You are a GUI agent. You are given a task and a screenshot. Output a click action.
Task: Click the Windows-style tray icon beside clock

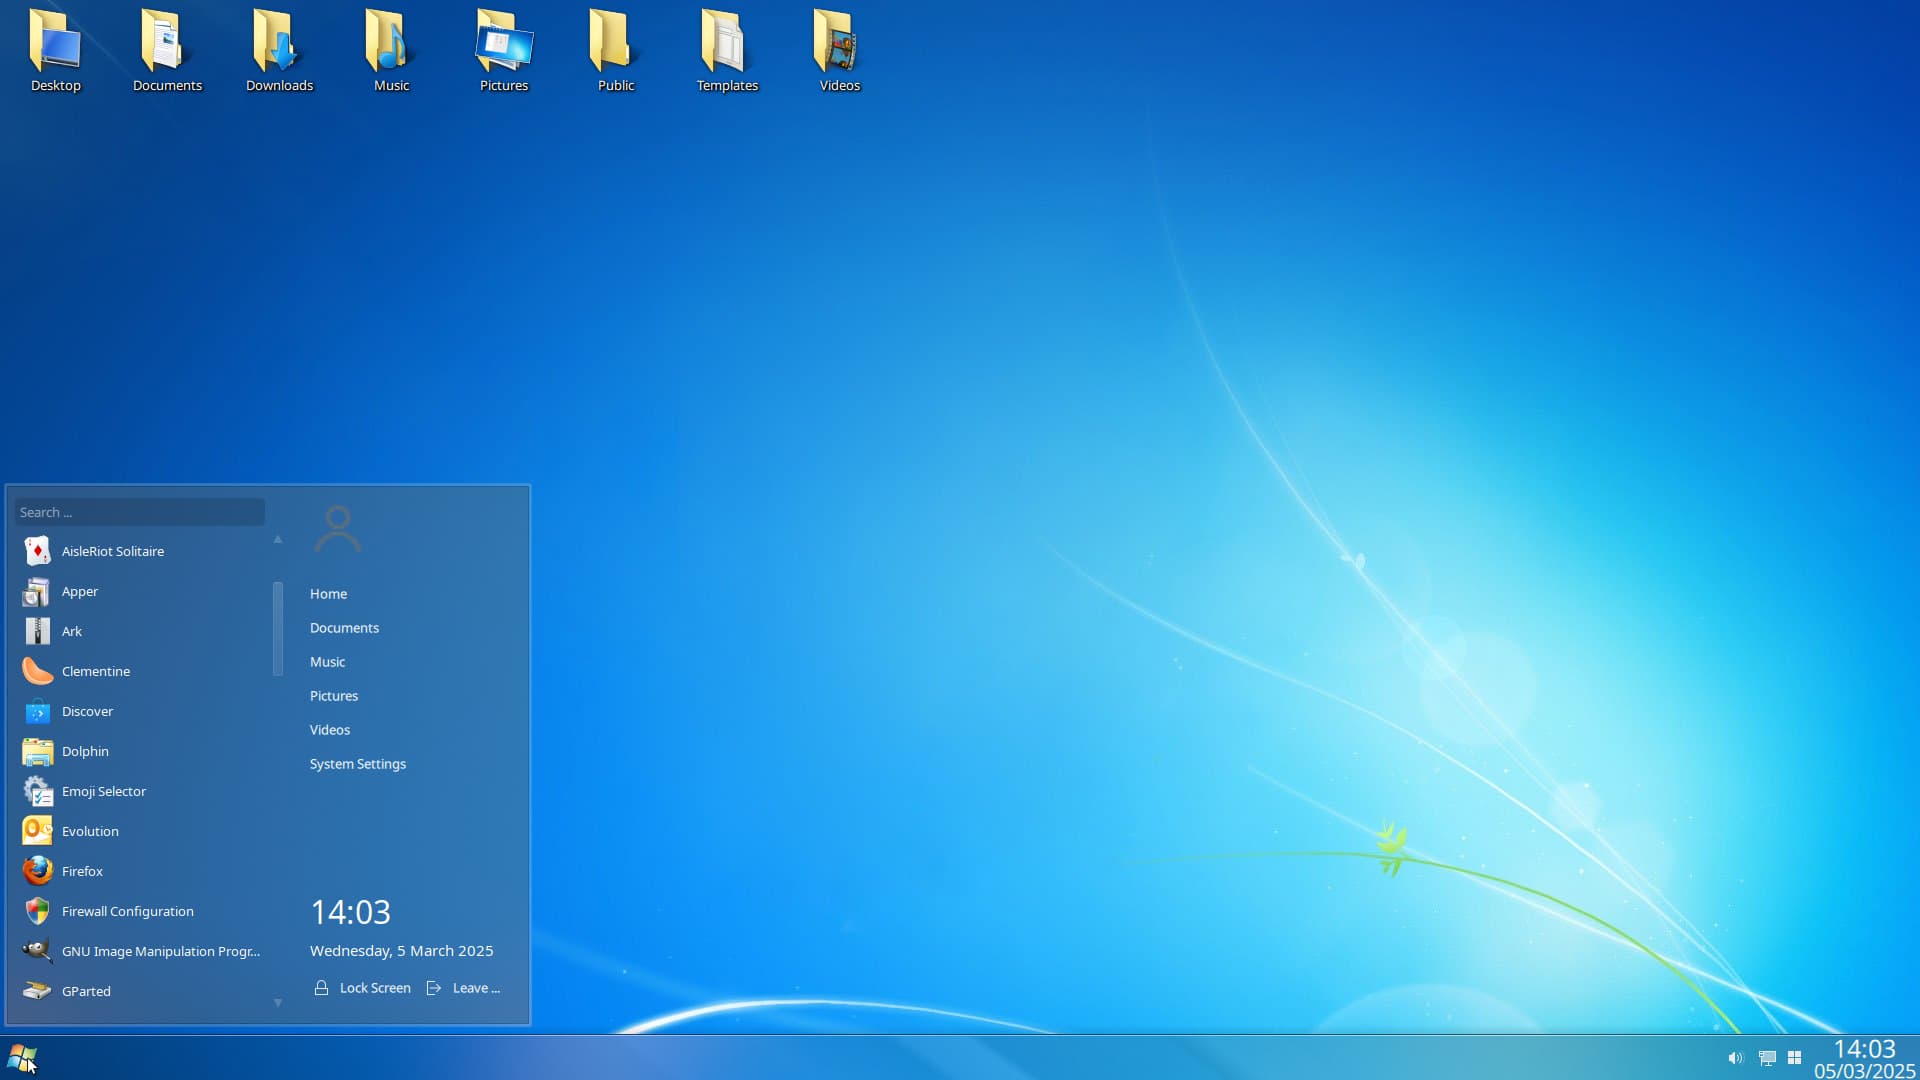(1794, 1058)
